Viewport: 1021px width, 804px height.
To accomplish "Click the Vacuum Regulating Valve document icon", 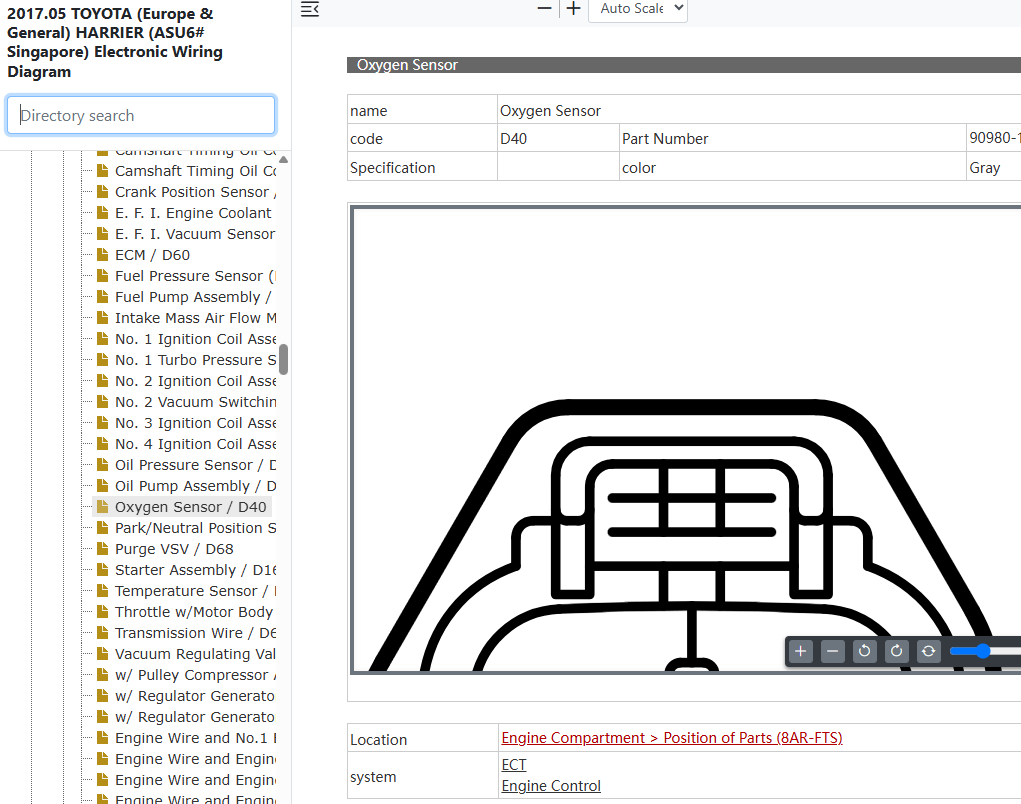I will pos(102,653).
